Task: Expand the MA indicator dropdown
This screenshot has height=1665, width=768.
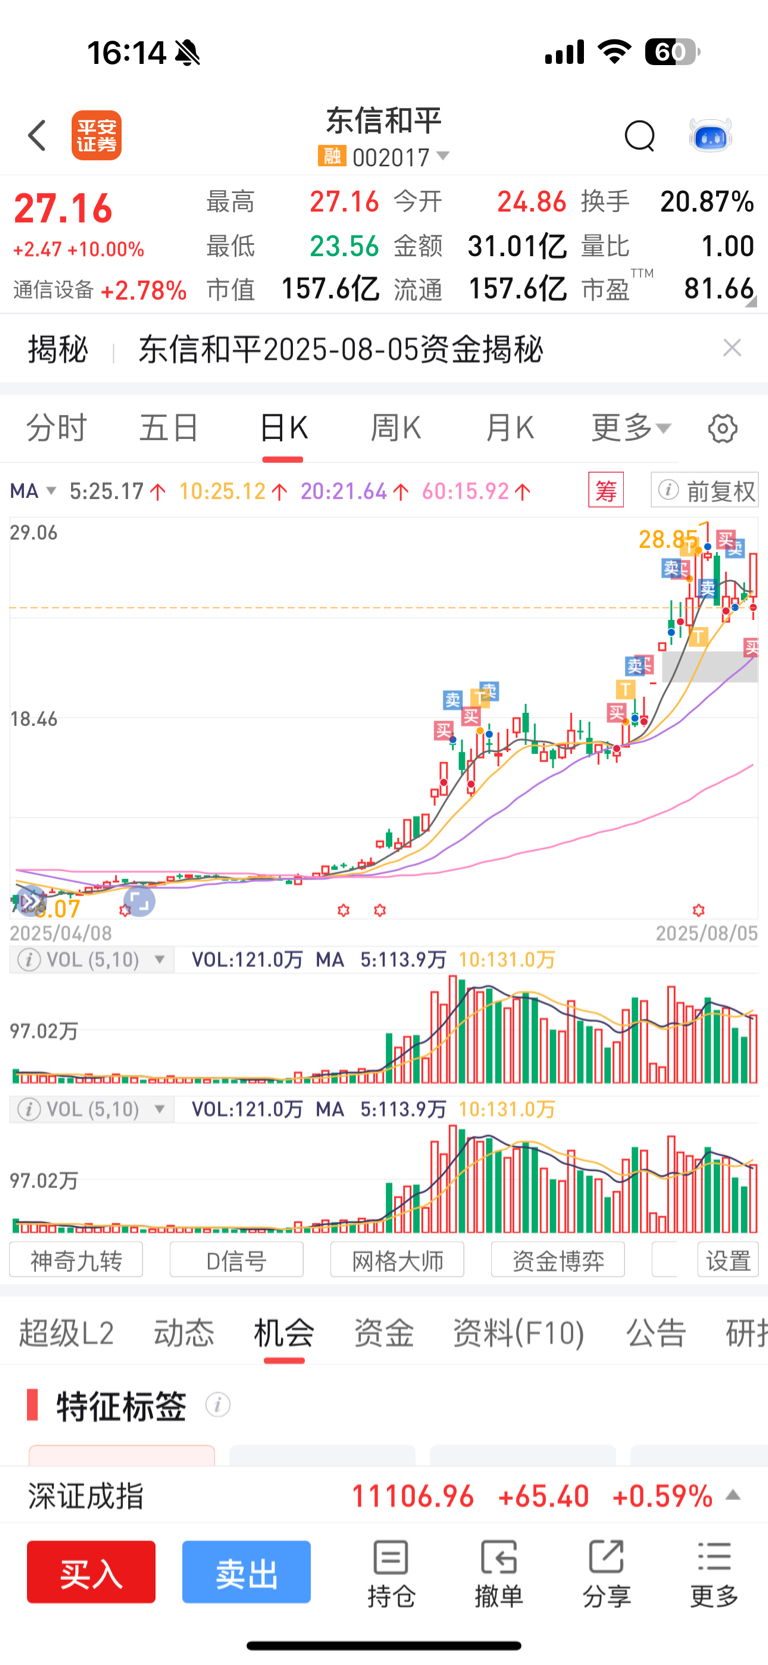Action: [51, 491]
